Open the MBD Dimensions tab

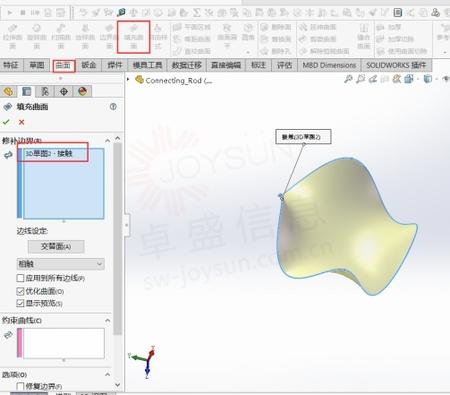pyautogui.click(x=329, y=65)
